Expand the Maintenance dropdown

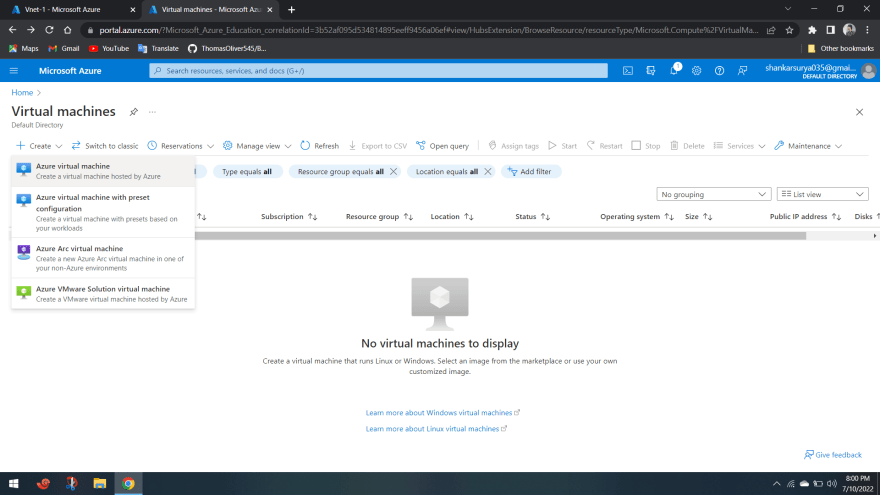tap(808, 146)
